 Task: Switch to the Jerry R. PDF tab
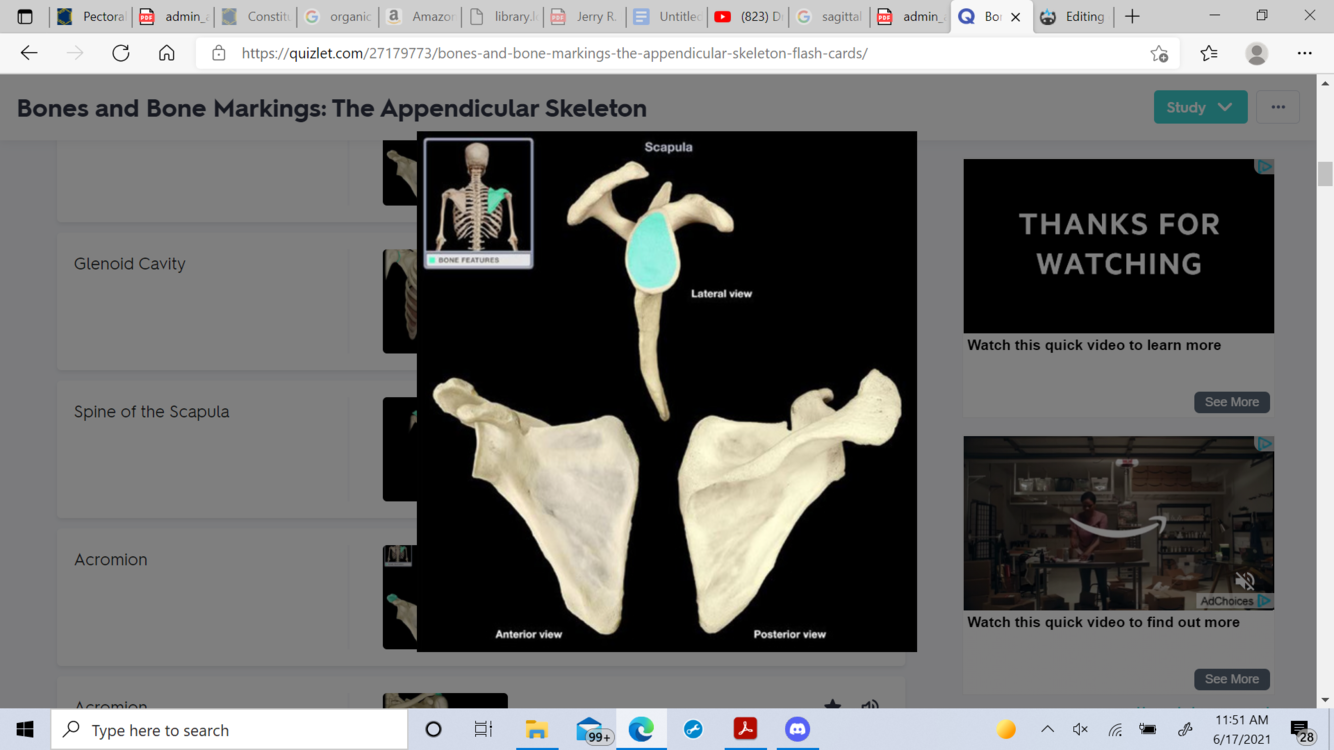[x=585, y=16]
